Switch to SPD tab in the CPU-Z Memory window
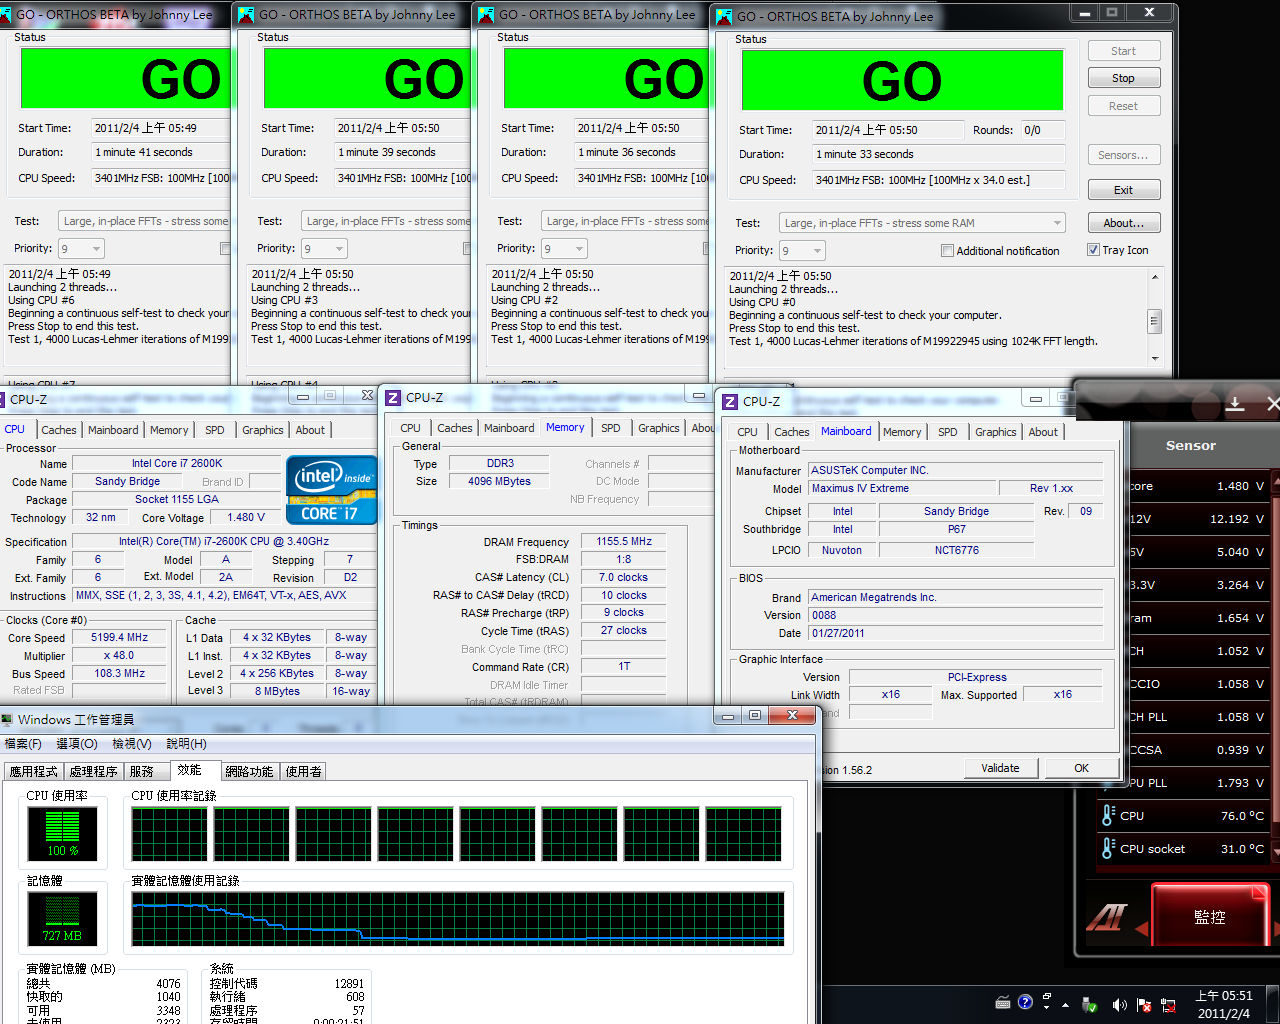 click(611, 428)
